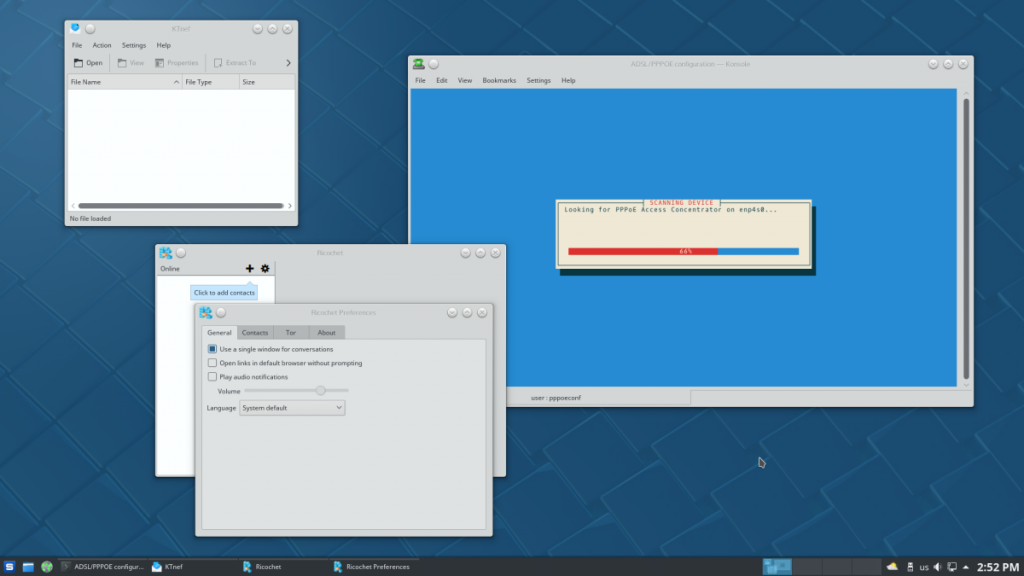Open Ricochet preferences via the gear icon
Viewport: 1024px width, 576px height.
(x=265, y=268)
